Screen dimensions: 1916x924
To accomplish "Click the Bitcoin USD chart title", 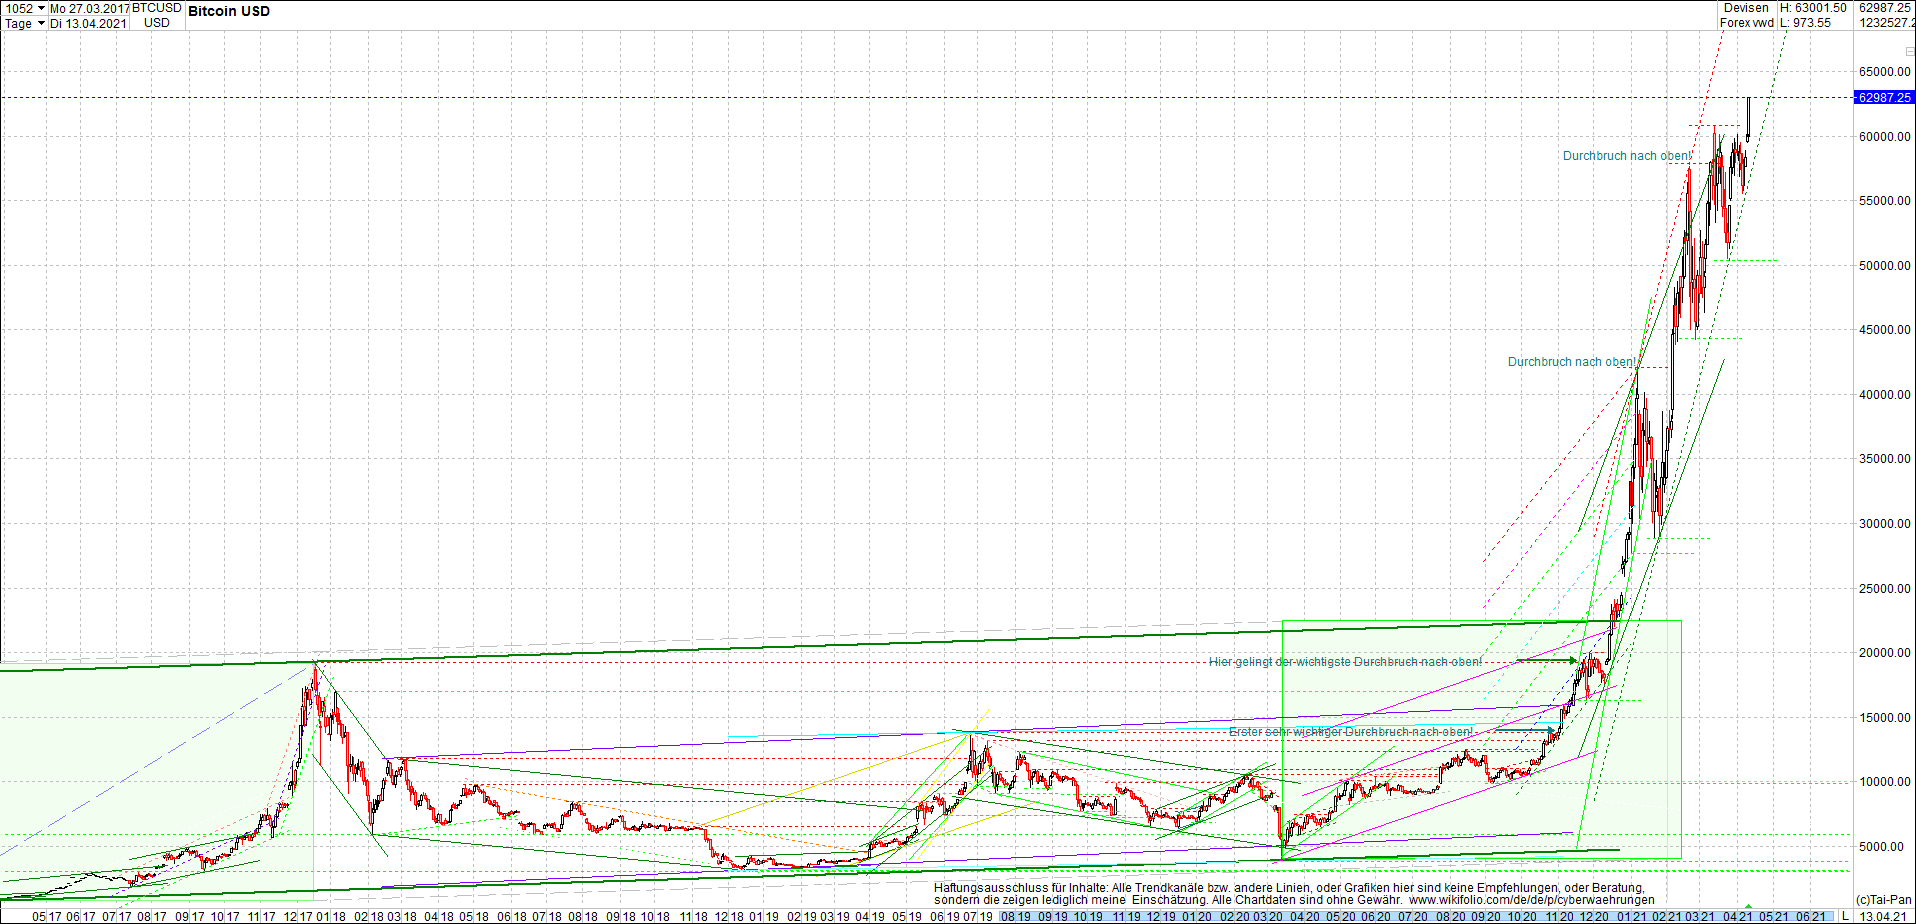I will [x=229, y=11].
